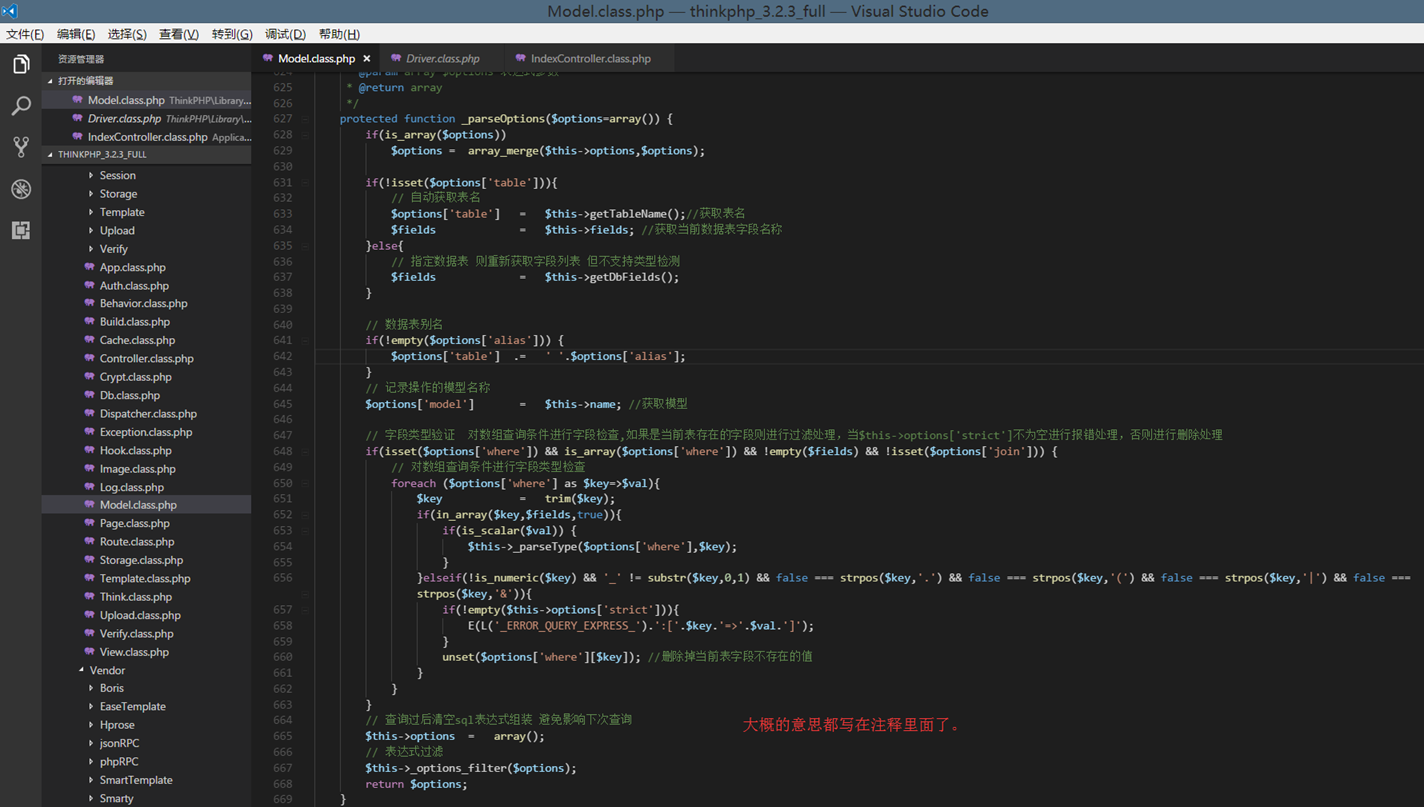Open the 转到(G) menu
Viewport: 1424px width, 807px height.
point(232,34)
